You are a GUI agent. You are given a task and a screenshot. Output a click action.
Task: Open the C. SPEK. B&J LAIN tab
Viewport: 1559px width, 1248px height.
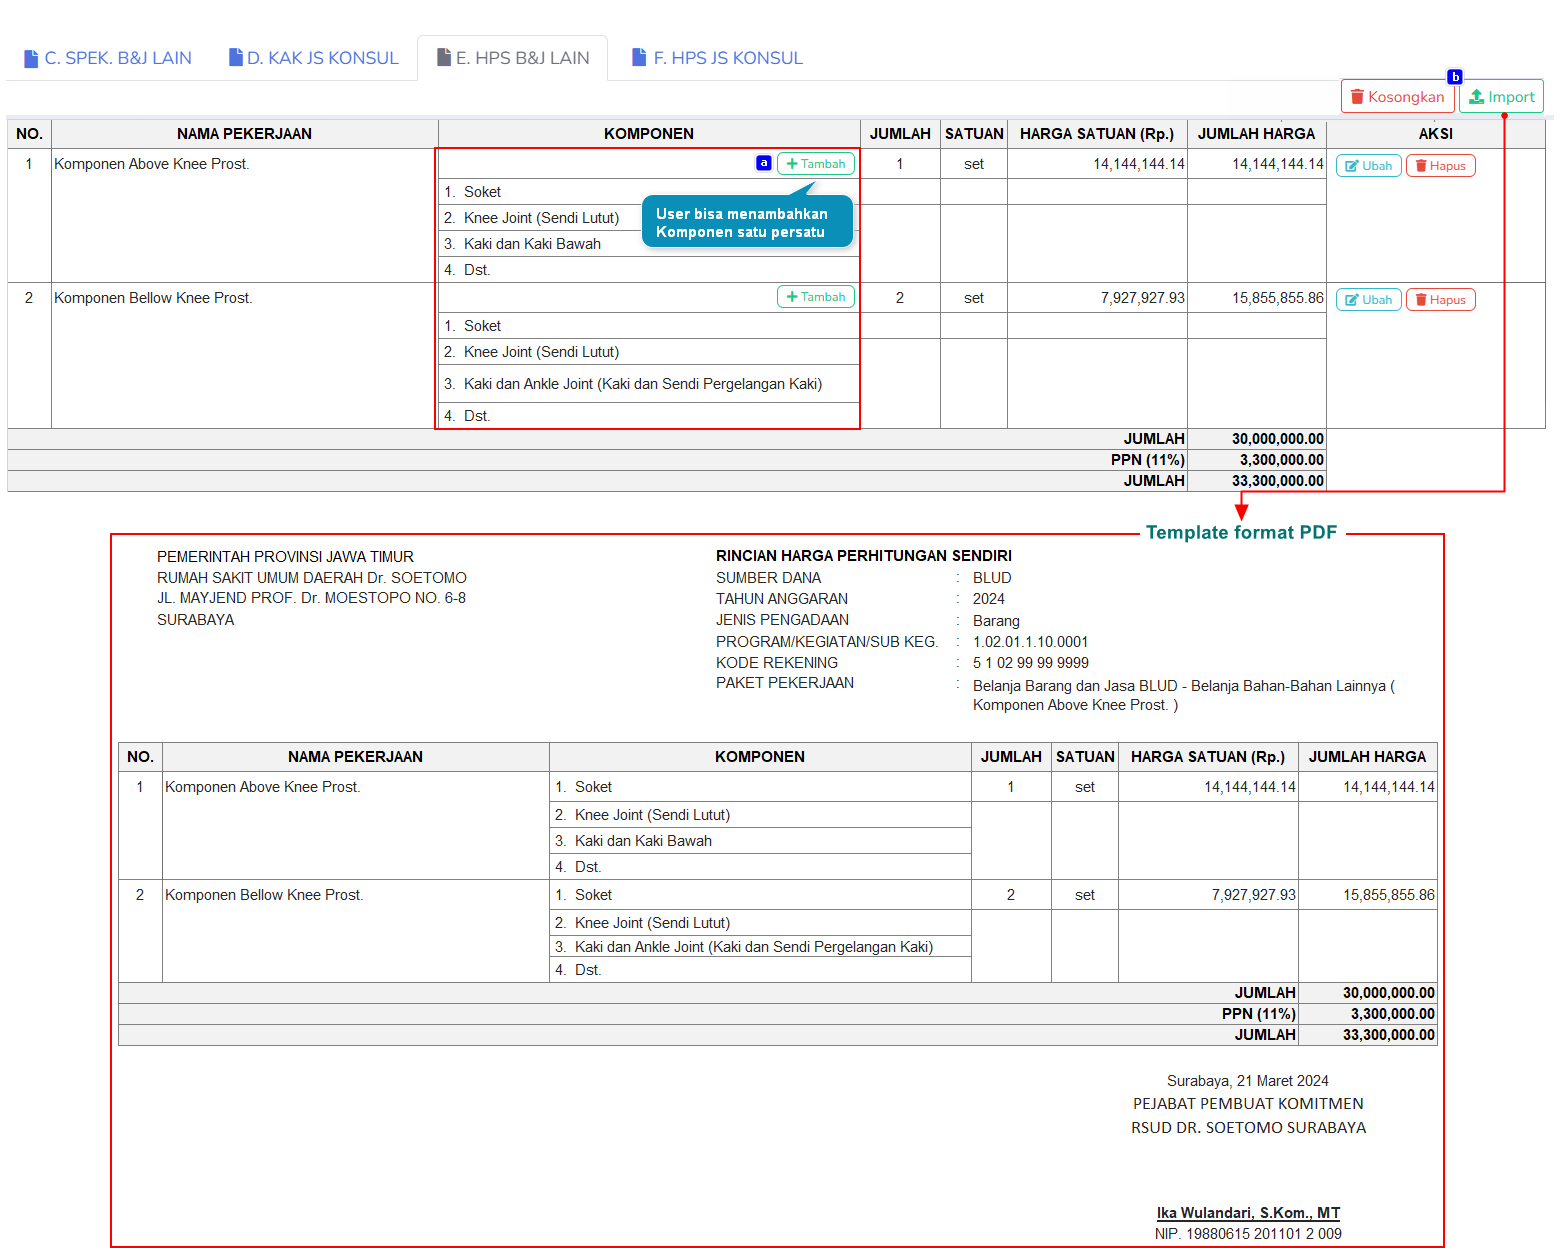(108, 58)
